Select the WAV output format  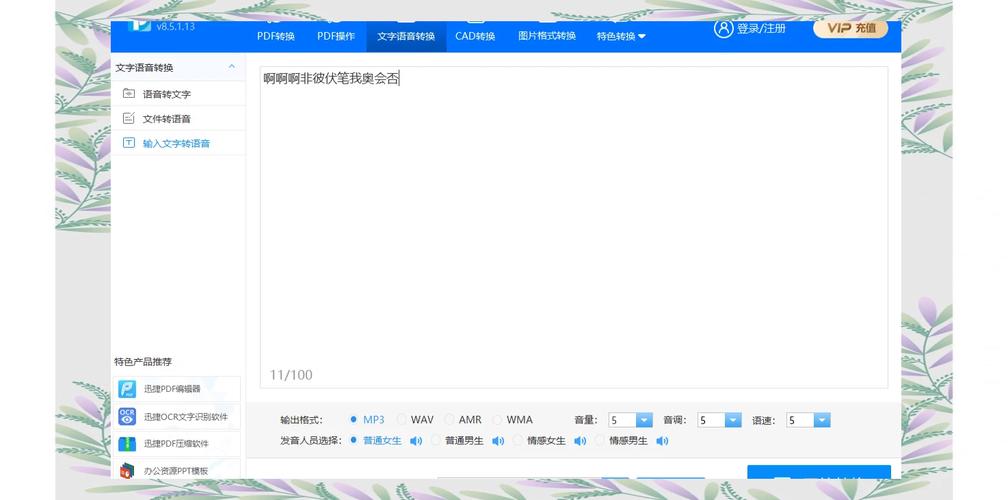click(416, 420)
